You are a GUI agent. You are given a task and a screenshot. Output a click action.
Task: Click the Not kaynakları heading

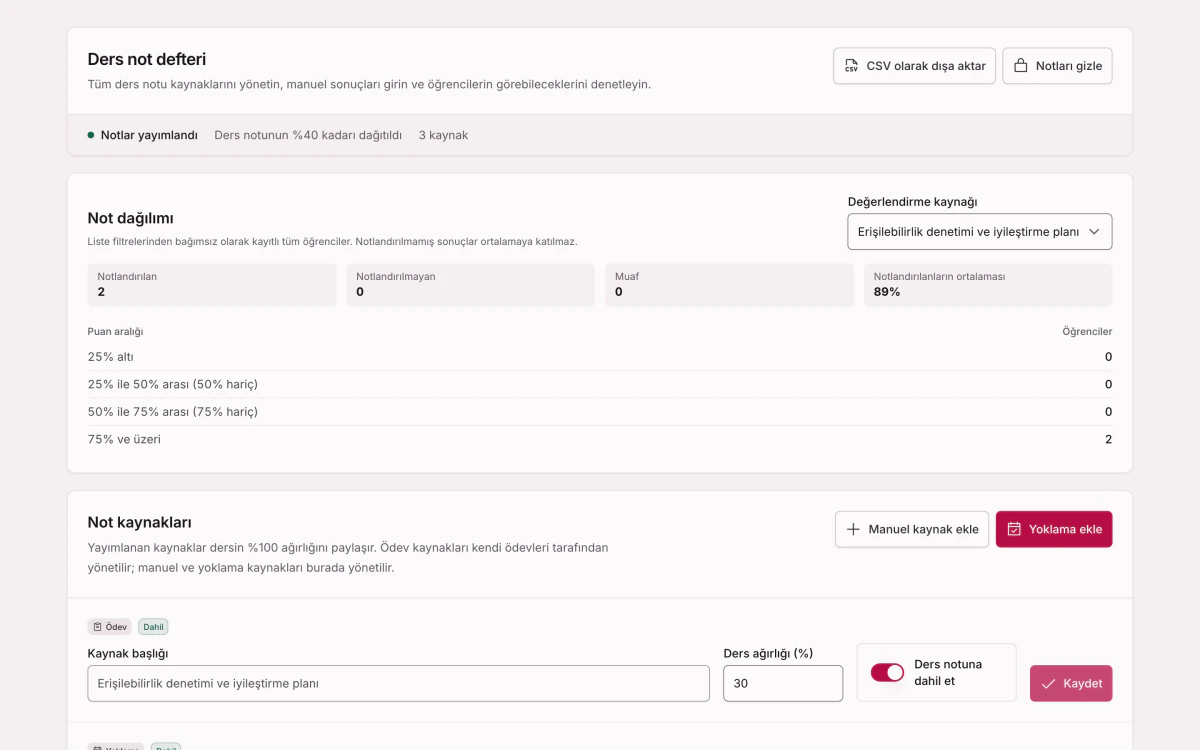[x=139, y=522]
